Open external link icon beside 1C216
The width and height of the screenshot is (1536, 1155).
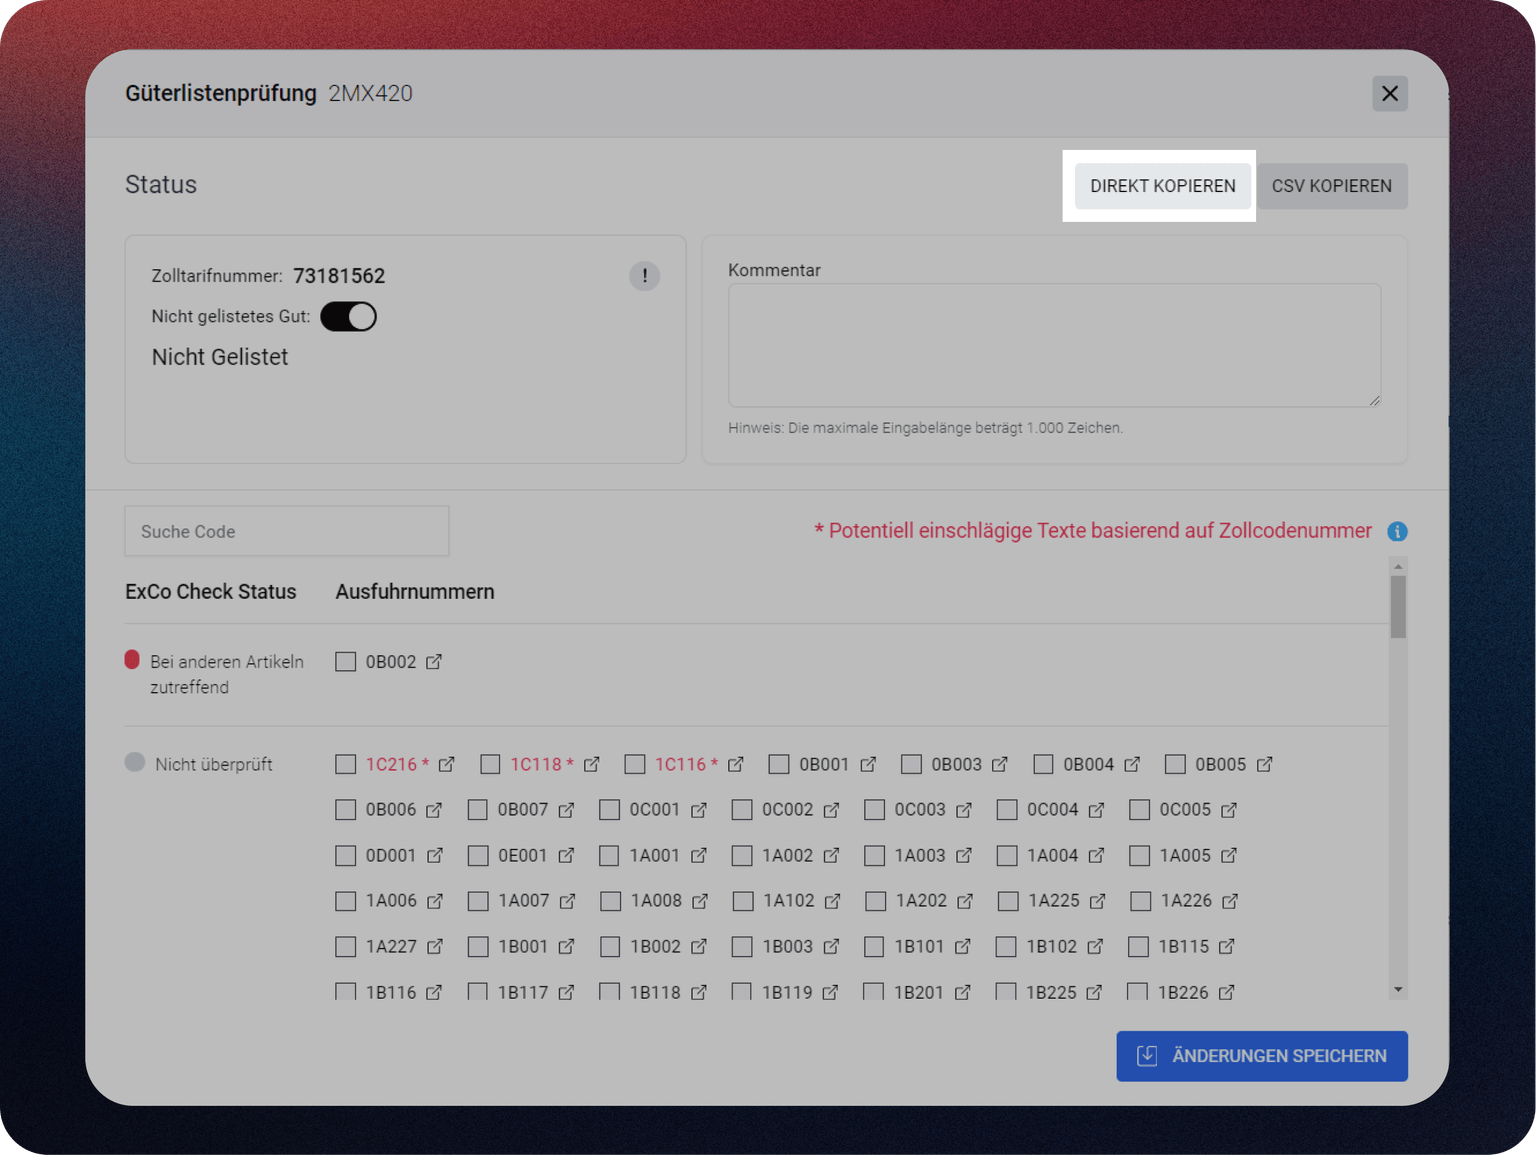coord(447,764)
